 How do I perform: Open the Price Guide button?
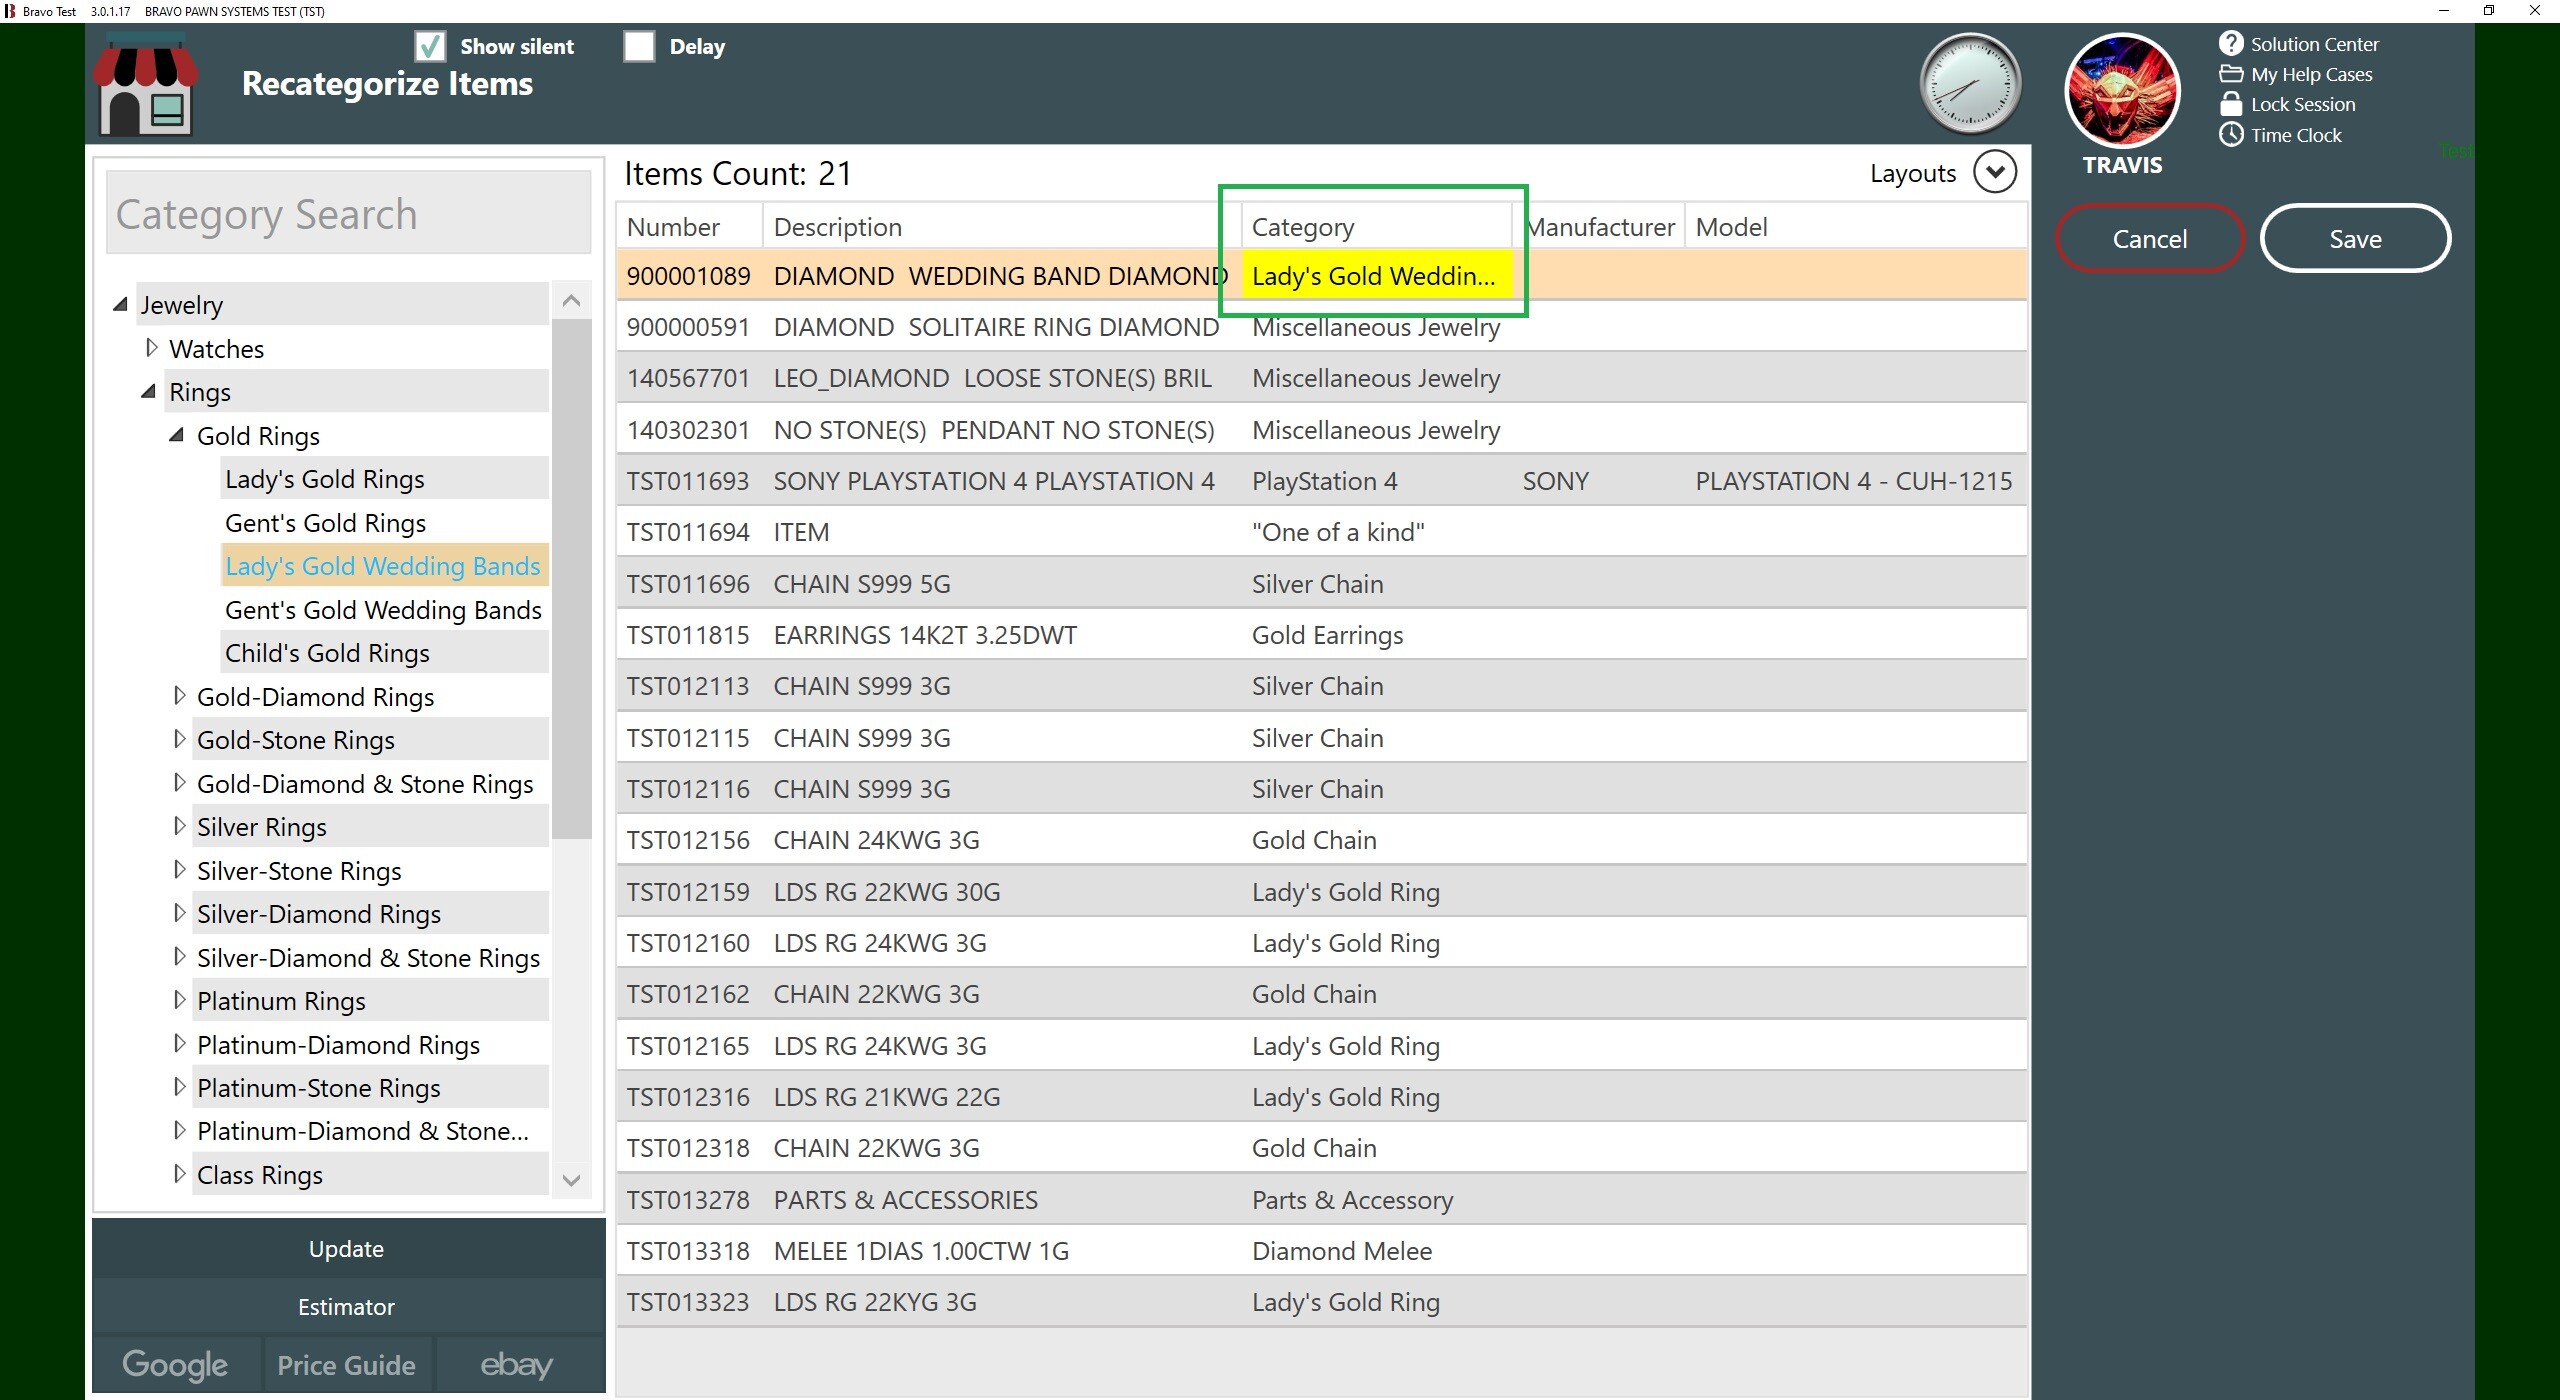click(x=347, y=1365)
